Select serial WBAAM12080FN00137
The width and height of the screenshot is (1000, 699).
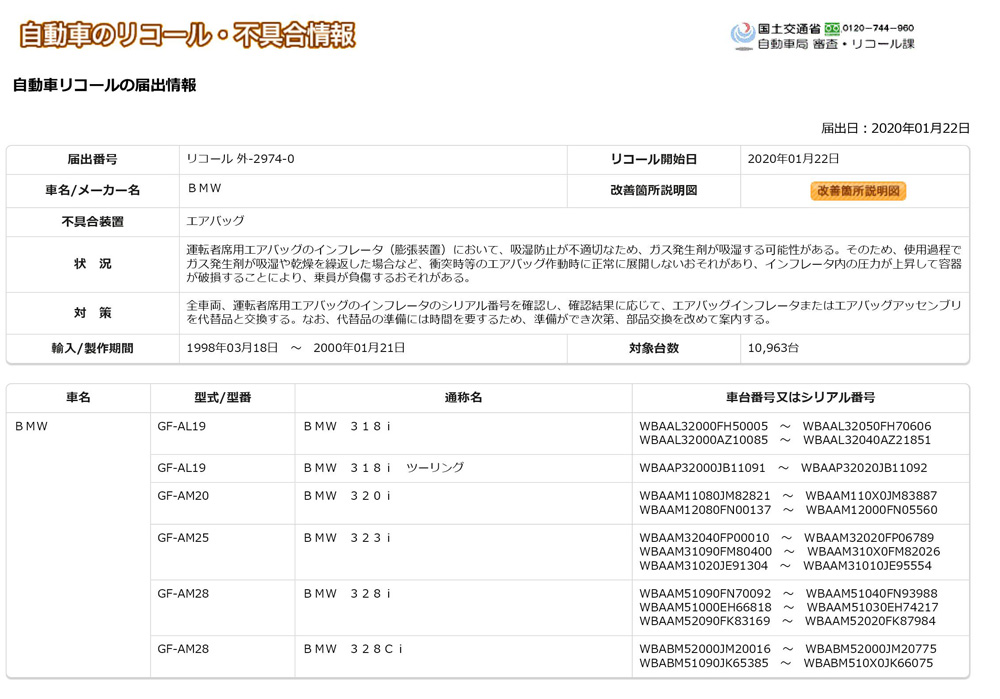pos(705,510)
